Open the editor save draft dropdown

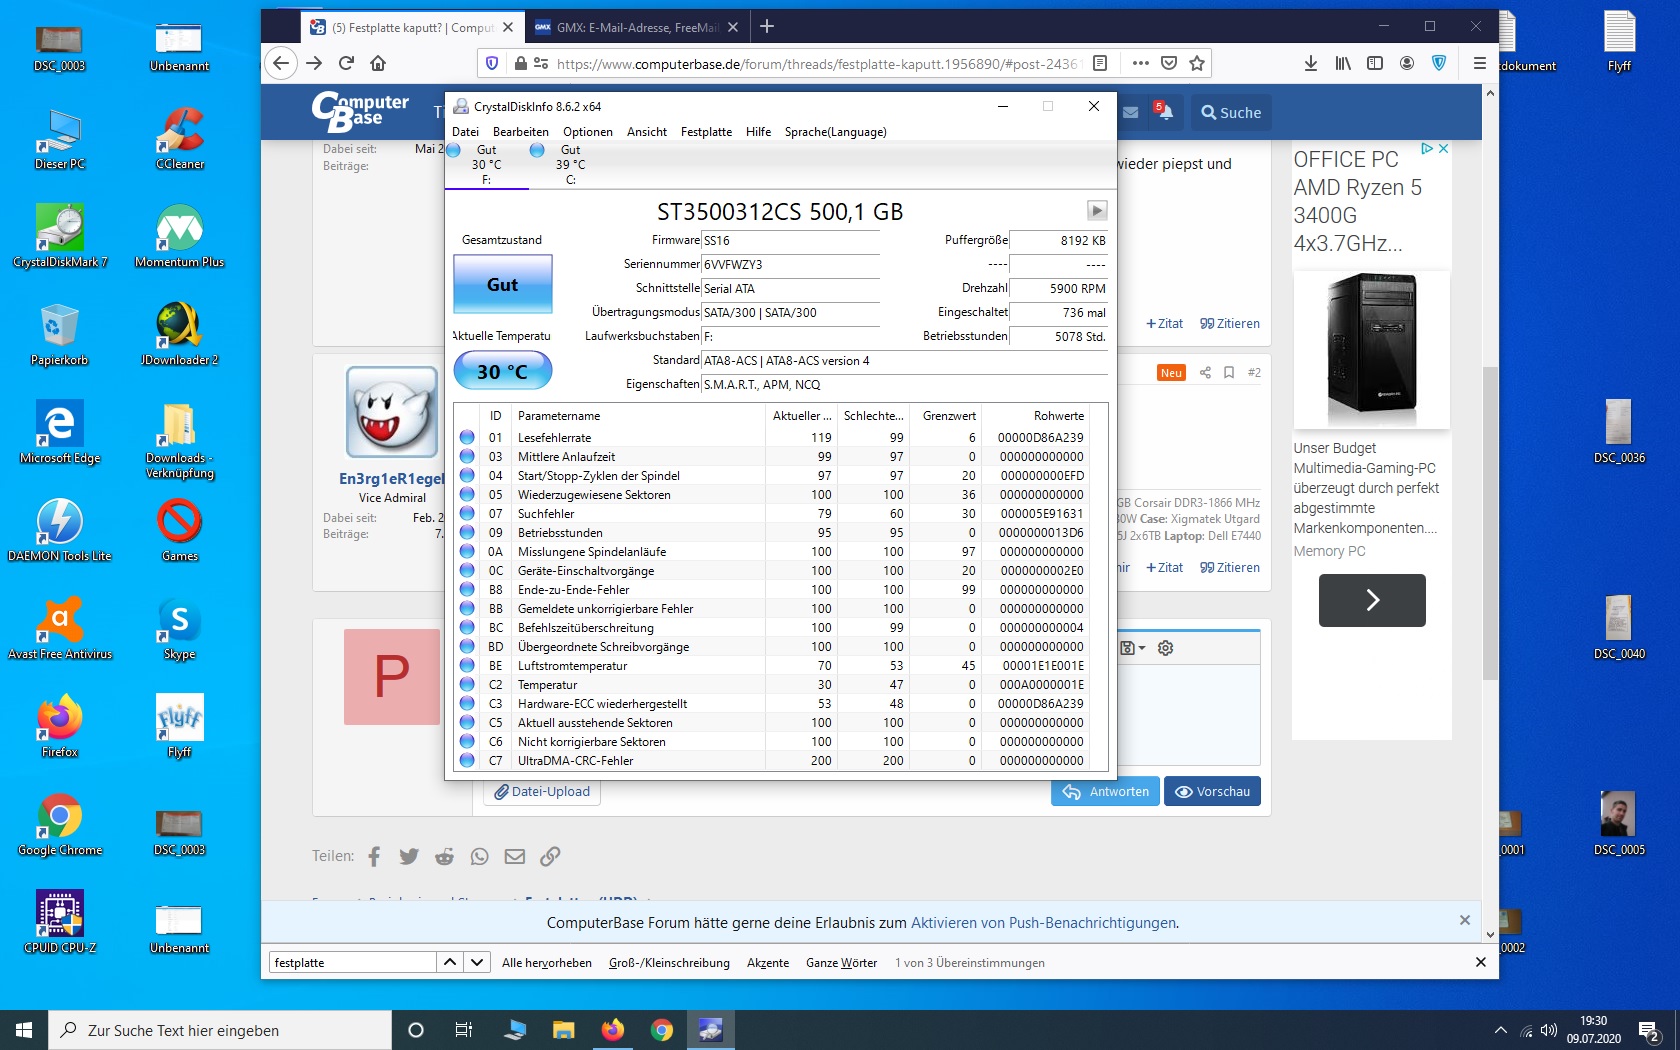click(x=1132, y=648)
